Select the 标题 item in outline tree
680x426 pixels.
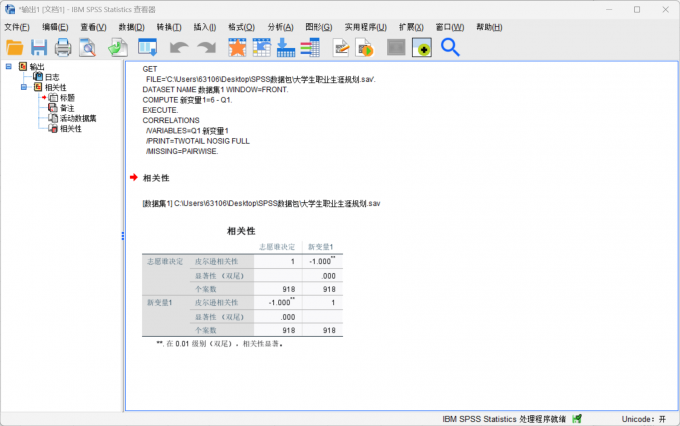point(67,98)
